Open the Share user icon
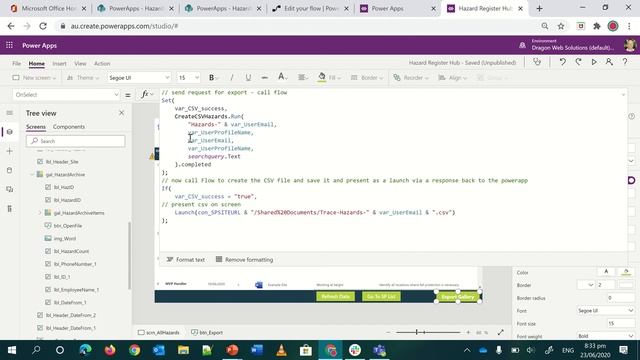The image size is (640, 360). 609,62
